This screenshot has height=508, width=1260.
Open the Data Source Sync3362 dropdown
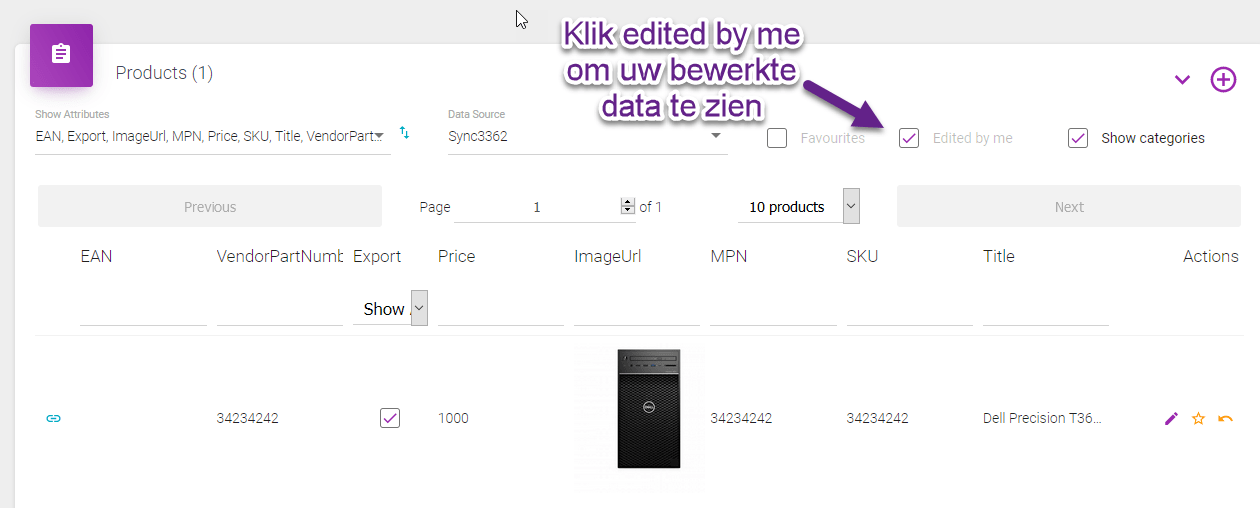point(587,137)
